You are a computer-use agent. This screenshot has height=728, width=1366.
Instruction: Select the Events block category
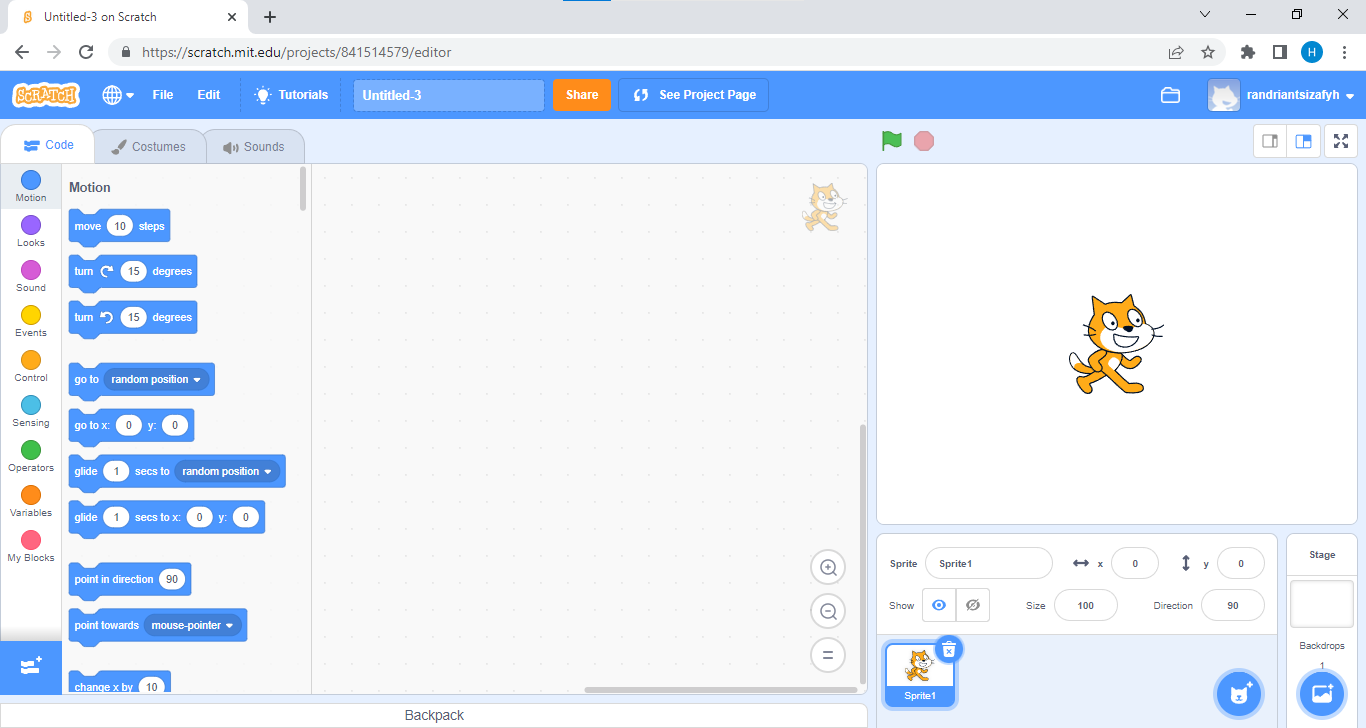[31, 321]
